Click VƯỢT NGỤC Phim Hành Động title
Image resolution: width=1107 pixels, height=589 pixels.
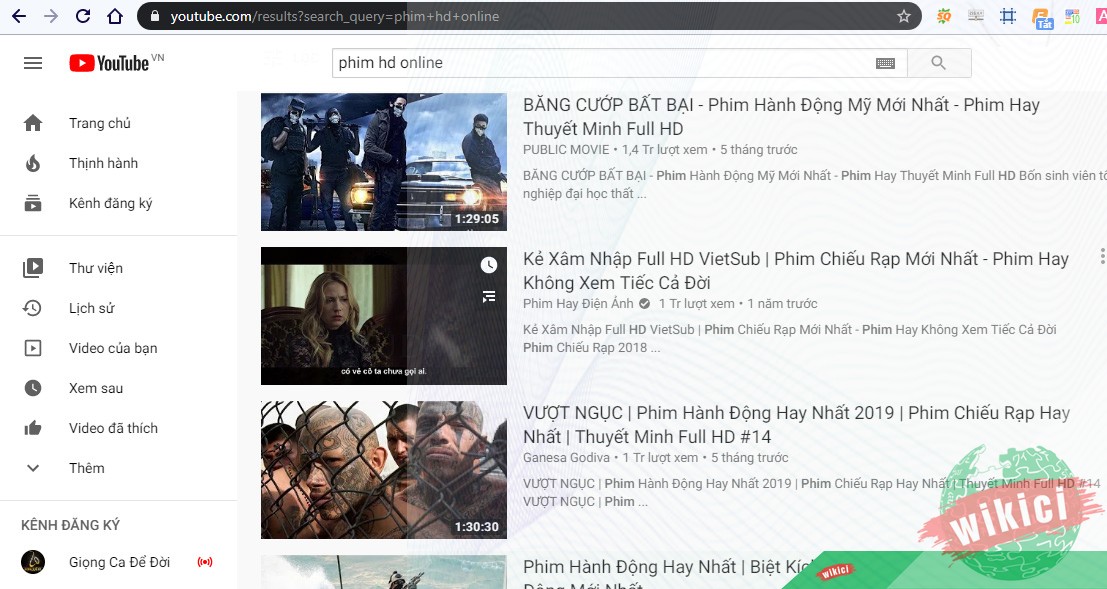(796, 424)
